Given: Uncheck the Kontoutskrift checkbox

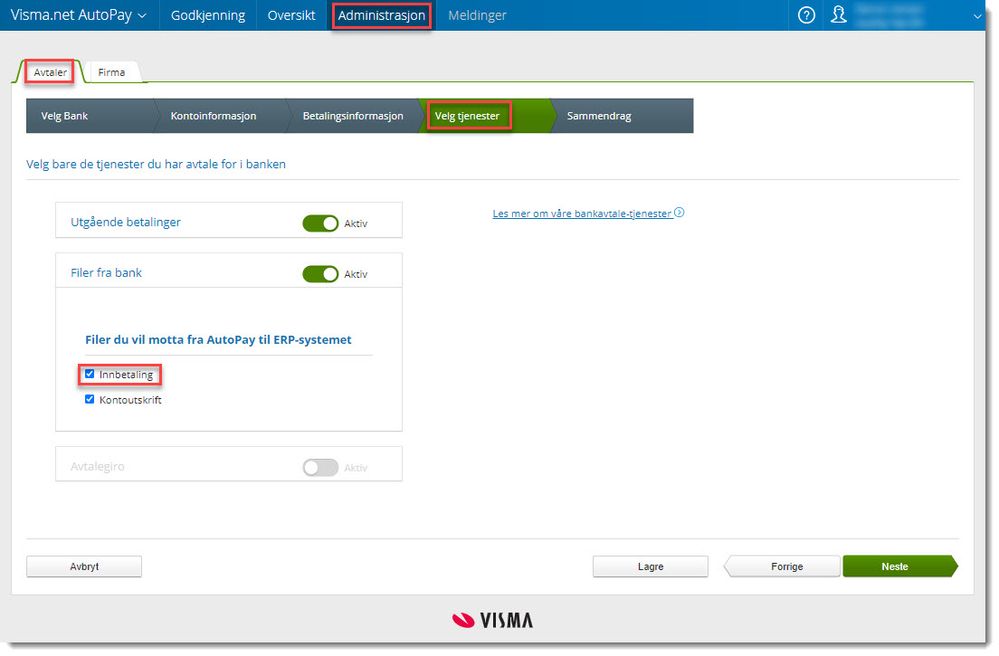Looking at the screenshot, I should tap(90, 400).
